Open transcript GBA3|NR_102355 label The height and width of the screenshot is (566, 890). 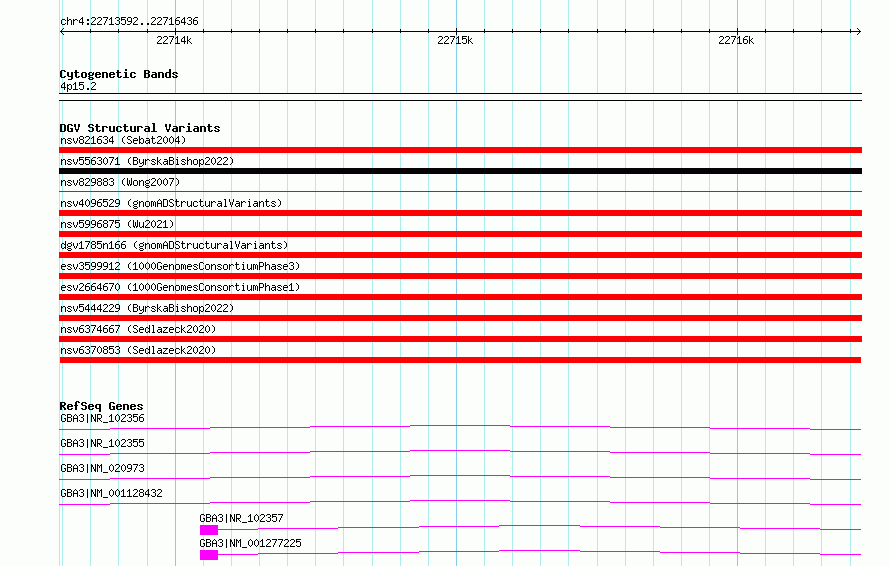(x=102, y=443)
